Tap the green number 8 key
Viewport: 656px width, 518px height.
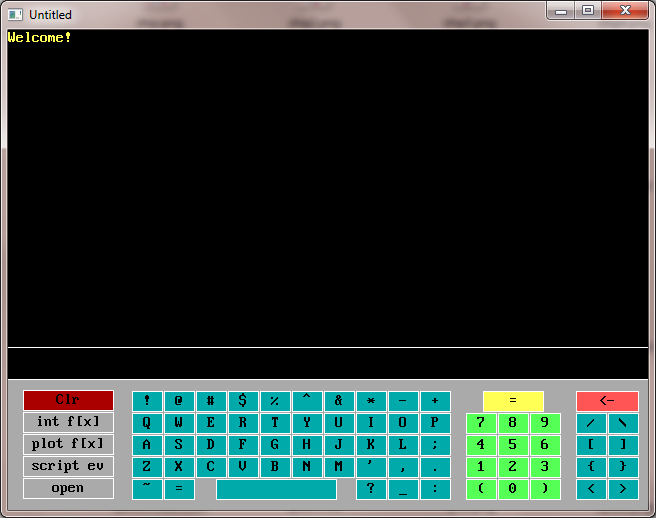(x=513, y=423)
